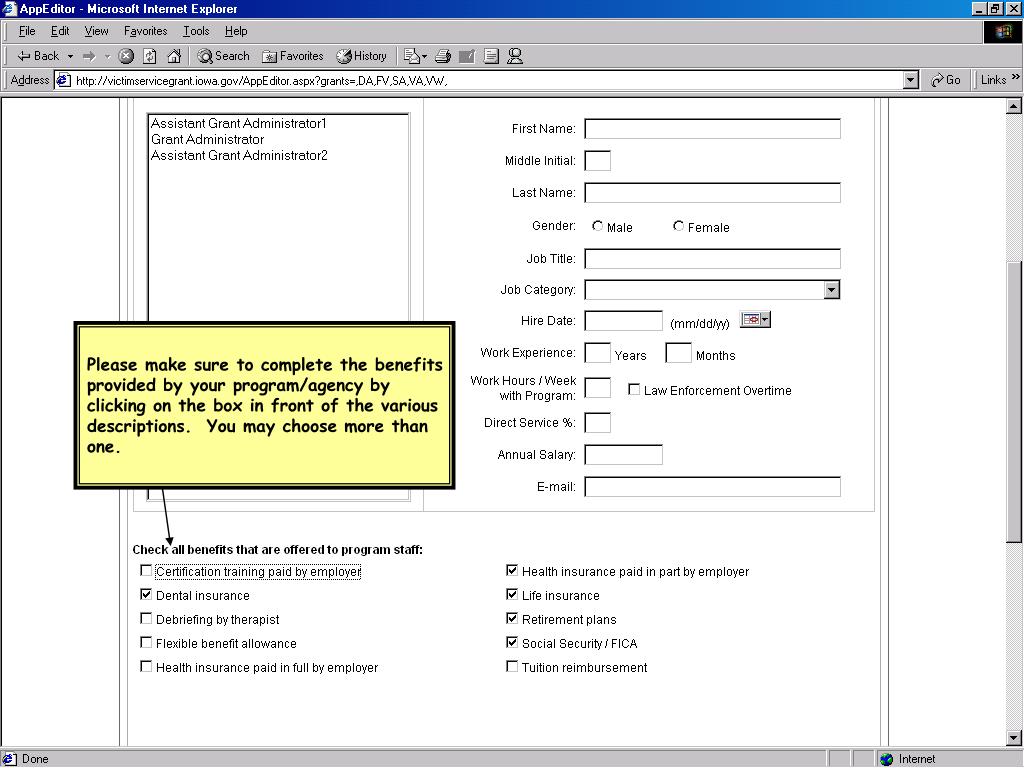Click the Job Title input field

(x=712, y=259)
